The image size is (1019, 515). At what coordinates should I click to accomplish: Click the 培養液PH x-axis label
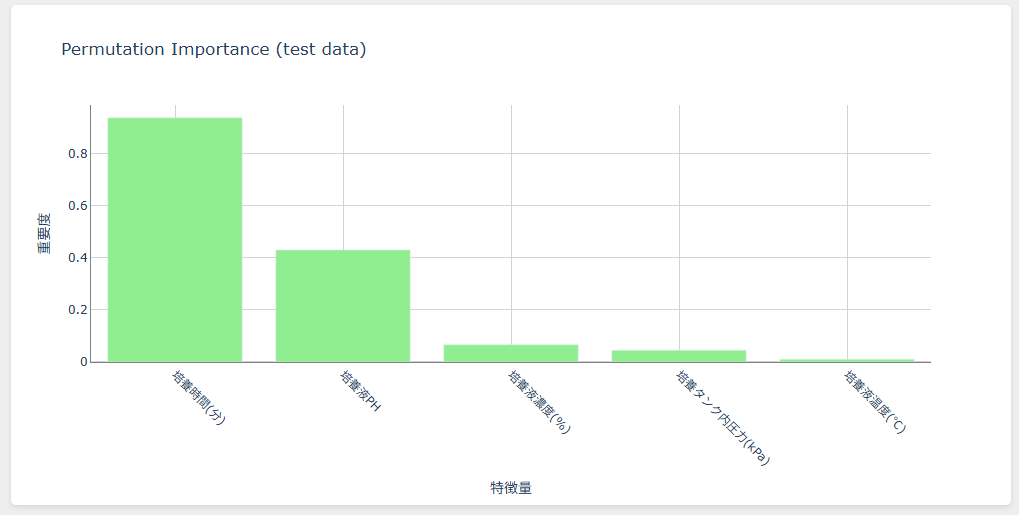pyautogui.click(x=360, y=392)
